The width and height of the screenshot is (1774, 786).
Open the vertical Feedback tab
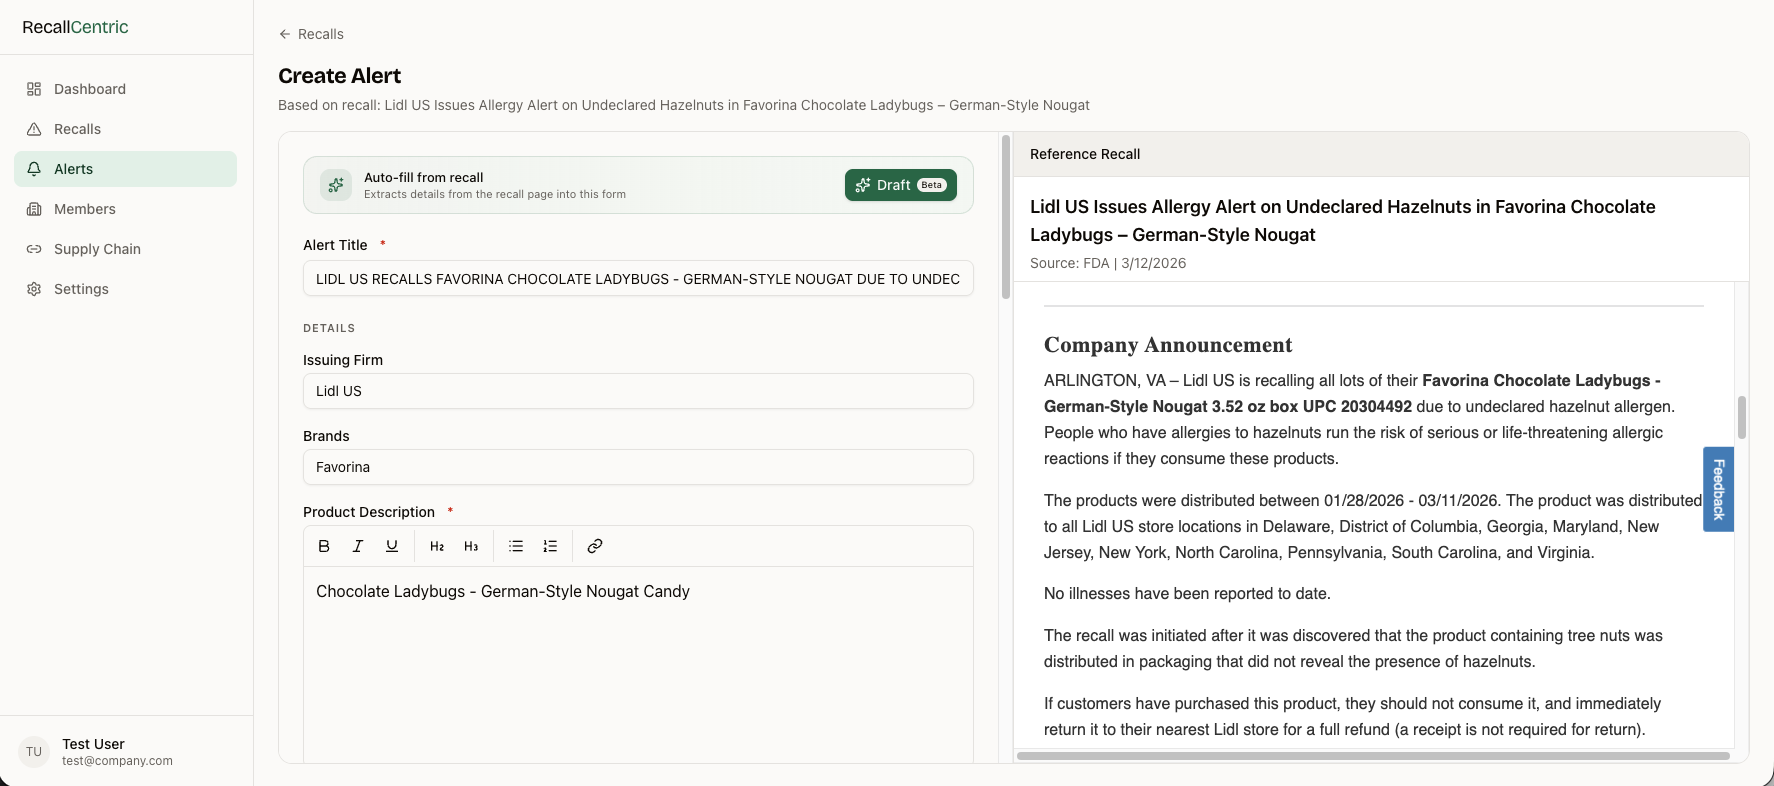pos(1718,489)
